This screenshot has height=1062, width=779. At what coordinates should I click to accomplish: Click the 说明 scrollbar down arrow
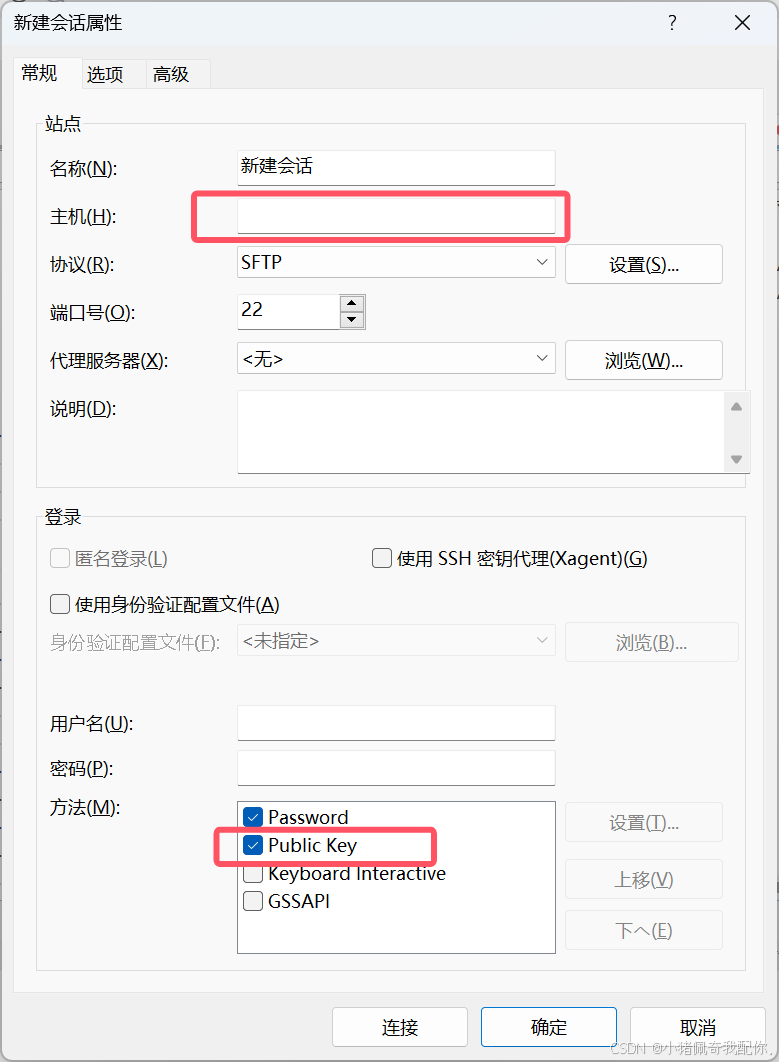[736, 459]
